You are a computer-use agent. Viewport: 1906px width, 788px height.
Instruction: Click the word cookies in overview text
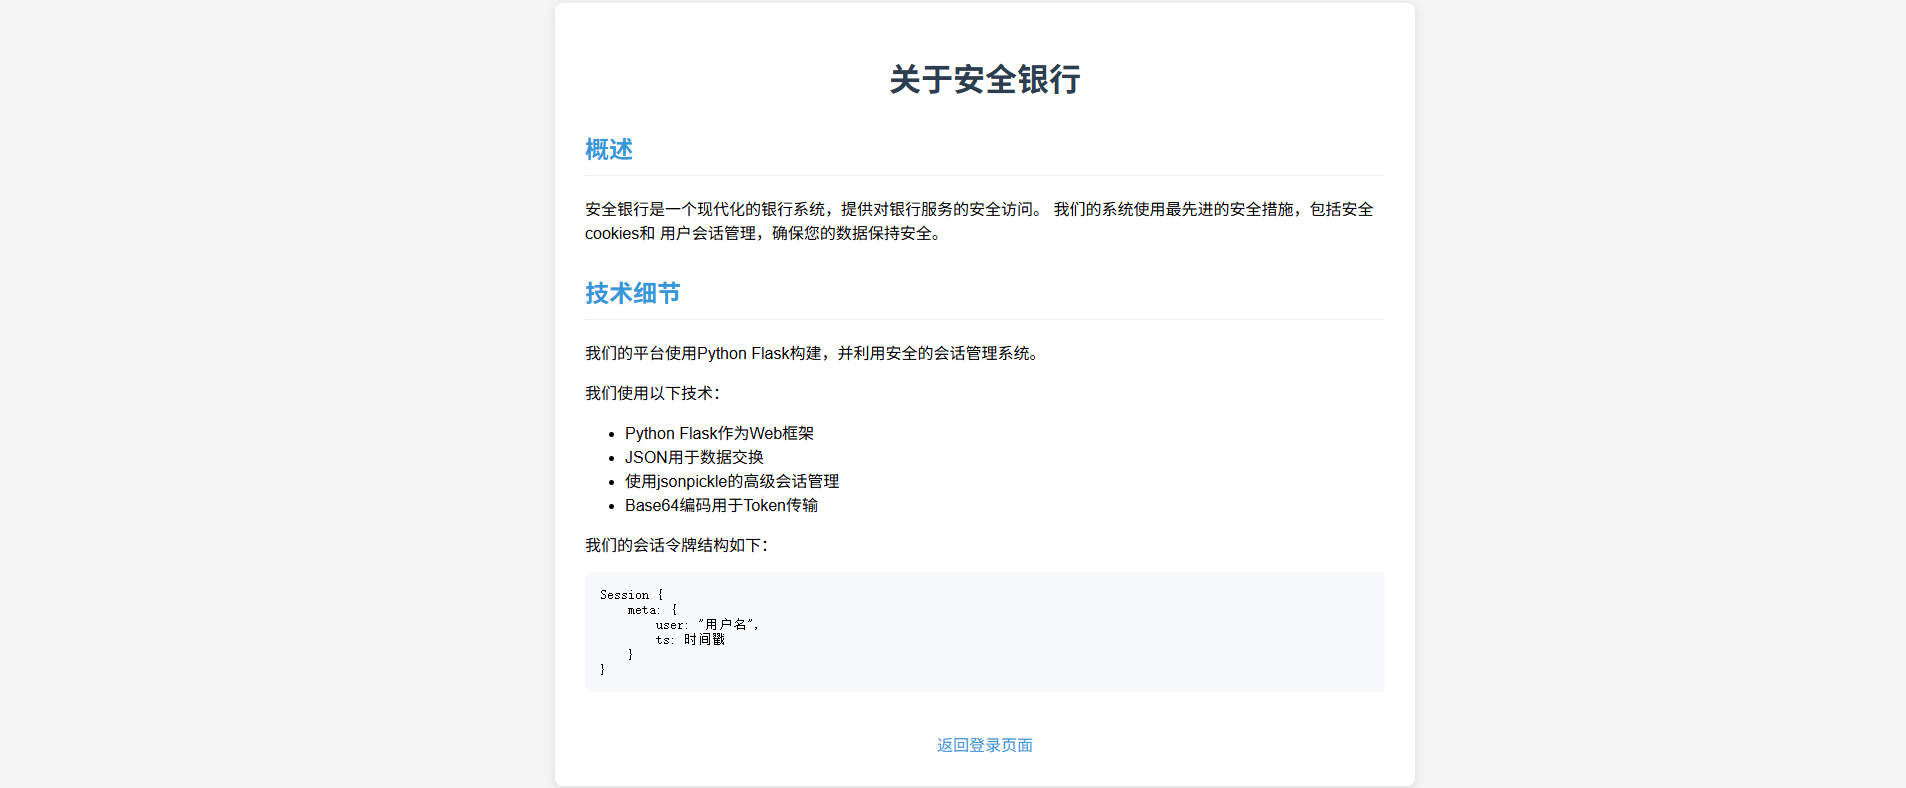pos(612,233)
